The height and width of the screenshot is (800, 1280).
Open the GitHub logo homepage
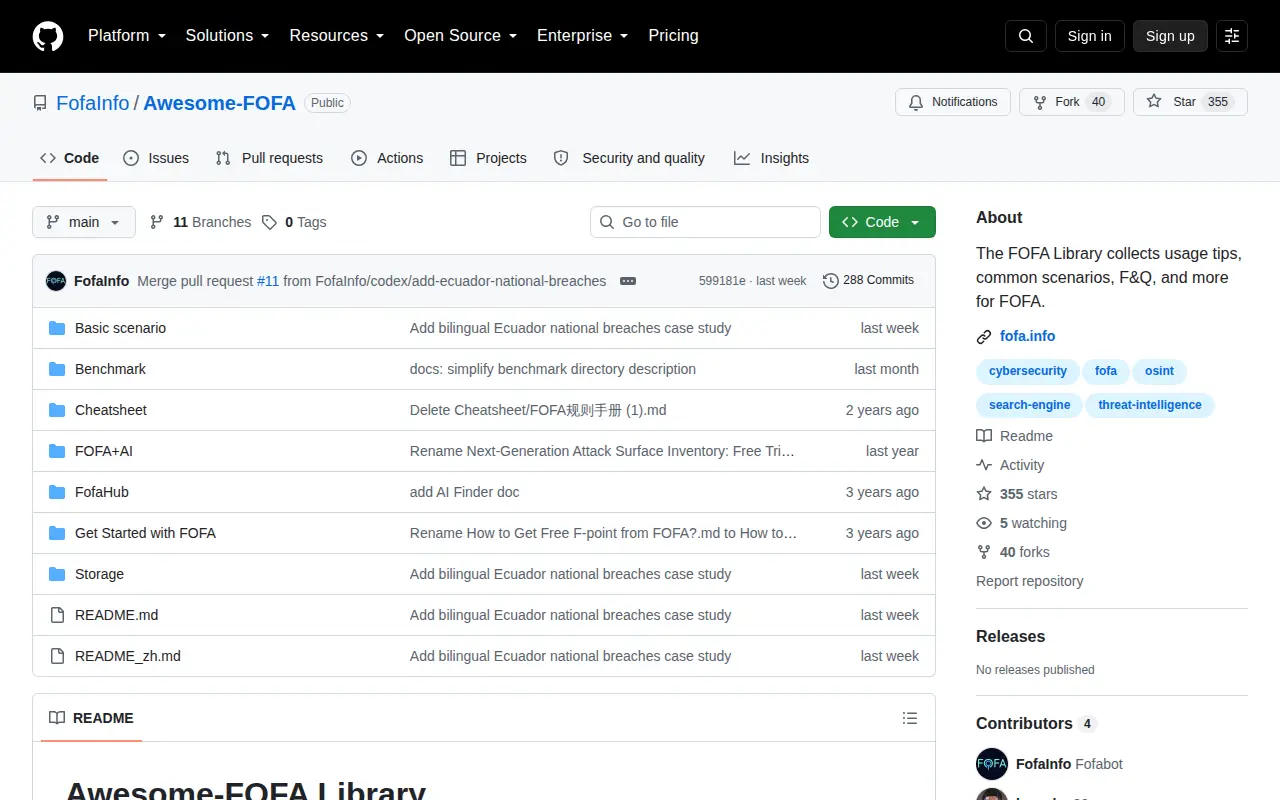coord(48,36)
